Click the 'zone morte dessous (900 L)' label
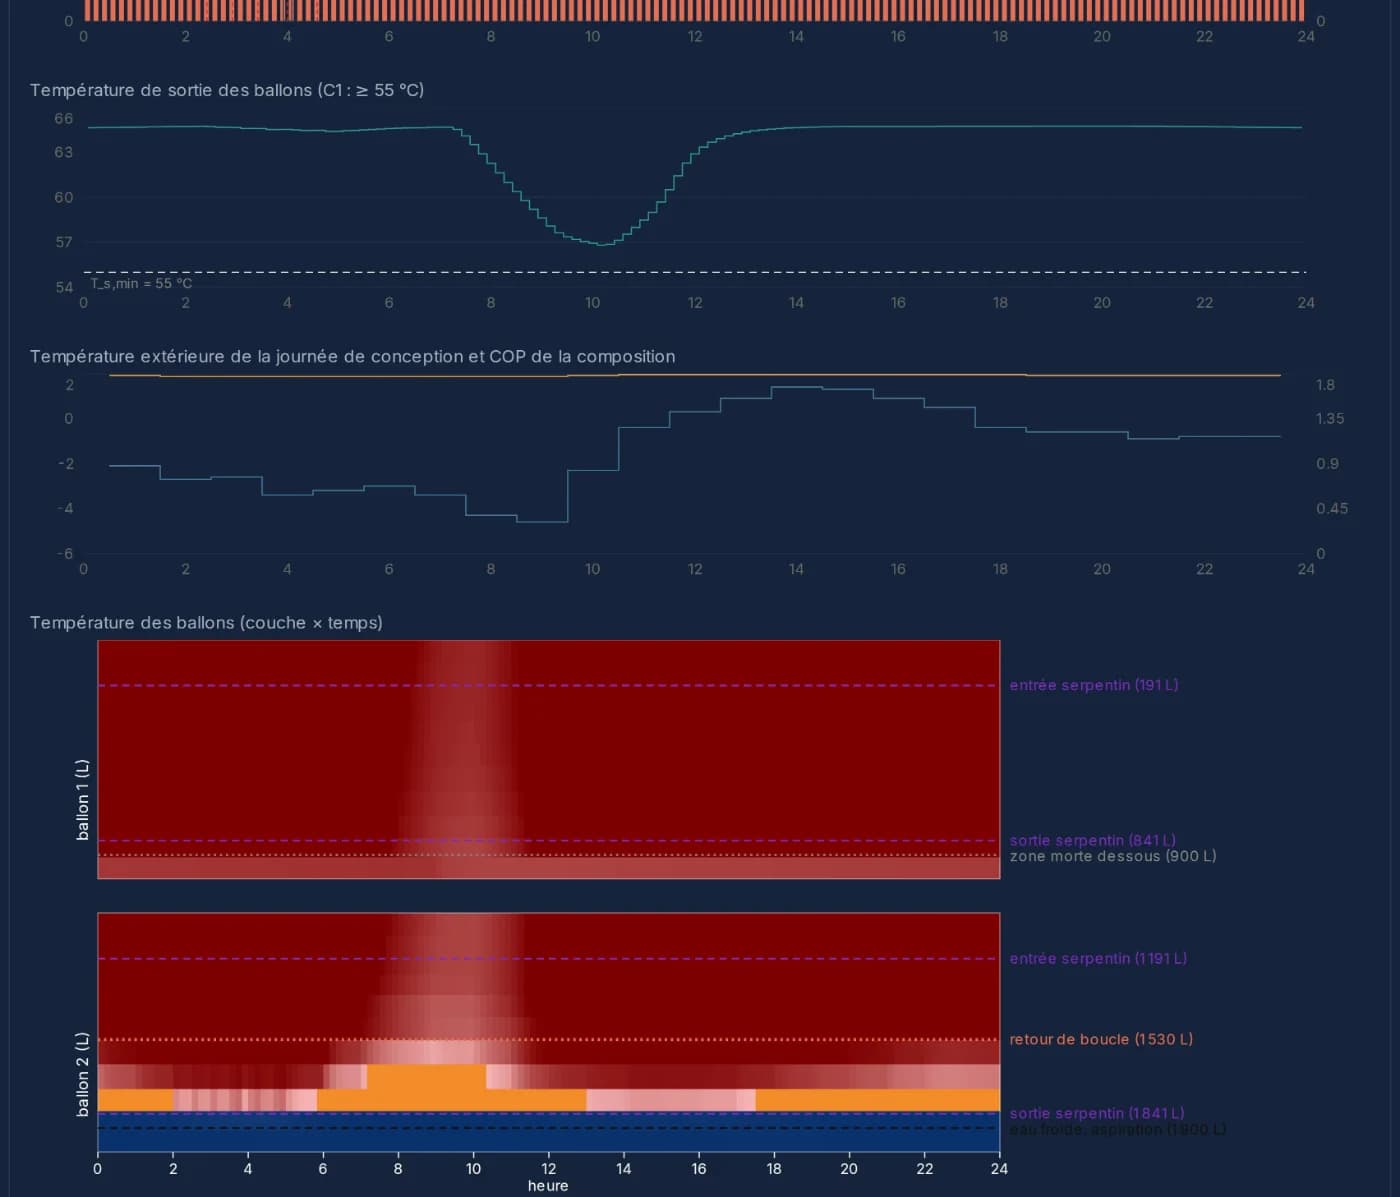The image size is (1400, 1197). [1113, 856]
